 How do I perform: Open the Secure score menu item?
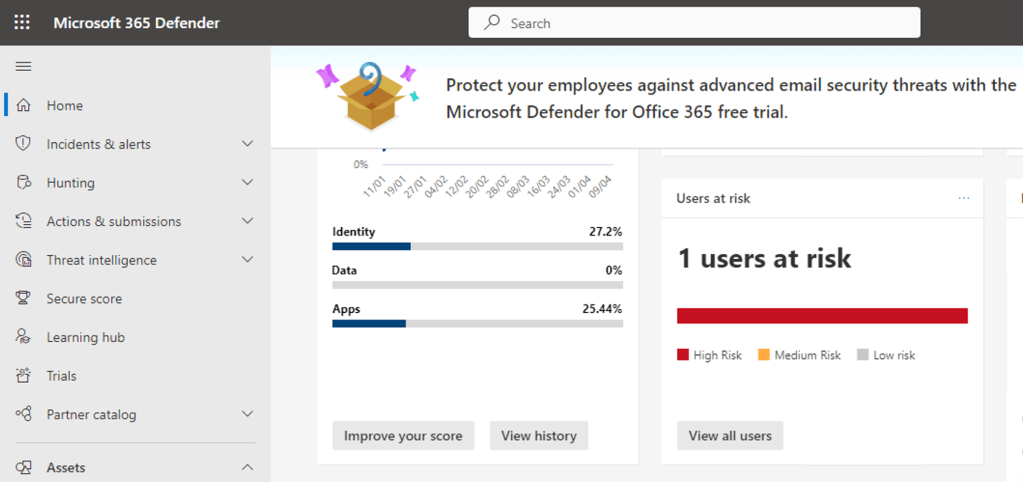coord(83,298)
